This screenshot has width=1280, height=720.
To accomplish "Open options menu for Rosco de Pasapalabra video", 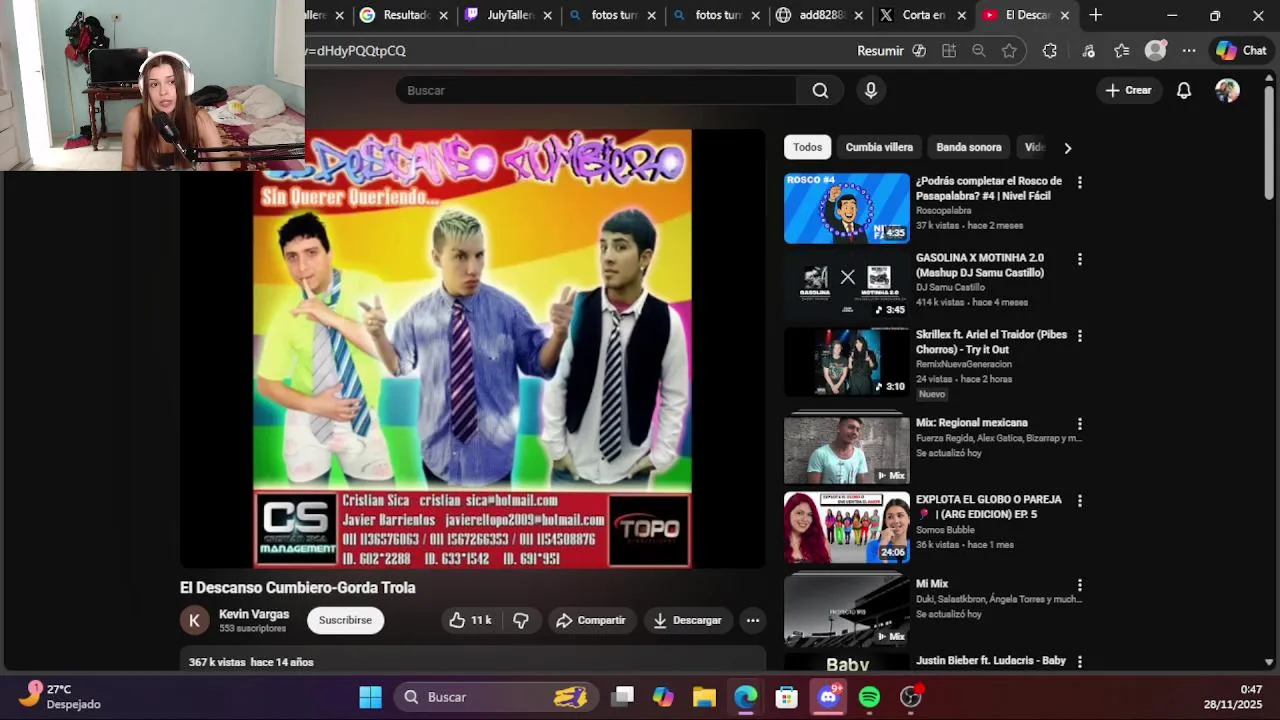I will [1079, 182].
